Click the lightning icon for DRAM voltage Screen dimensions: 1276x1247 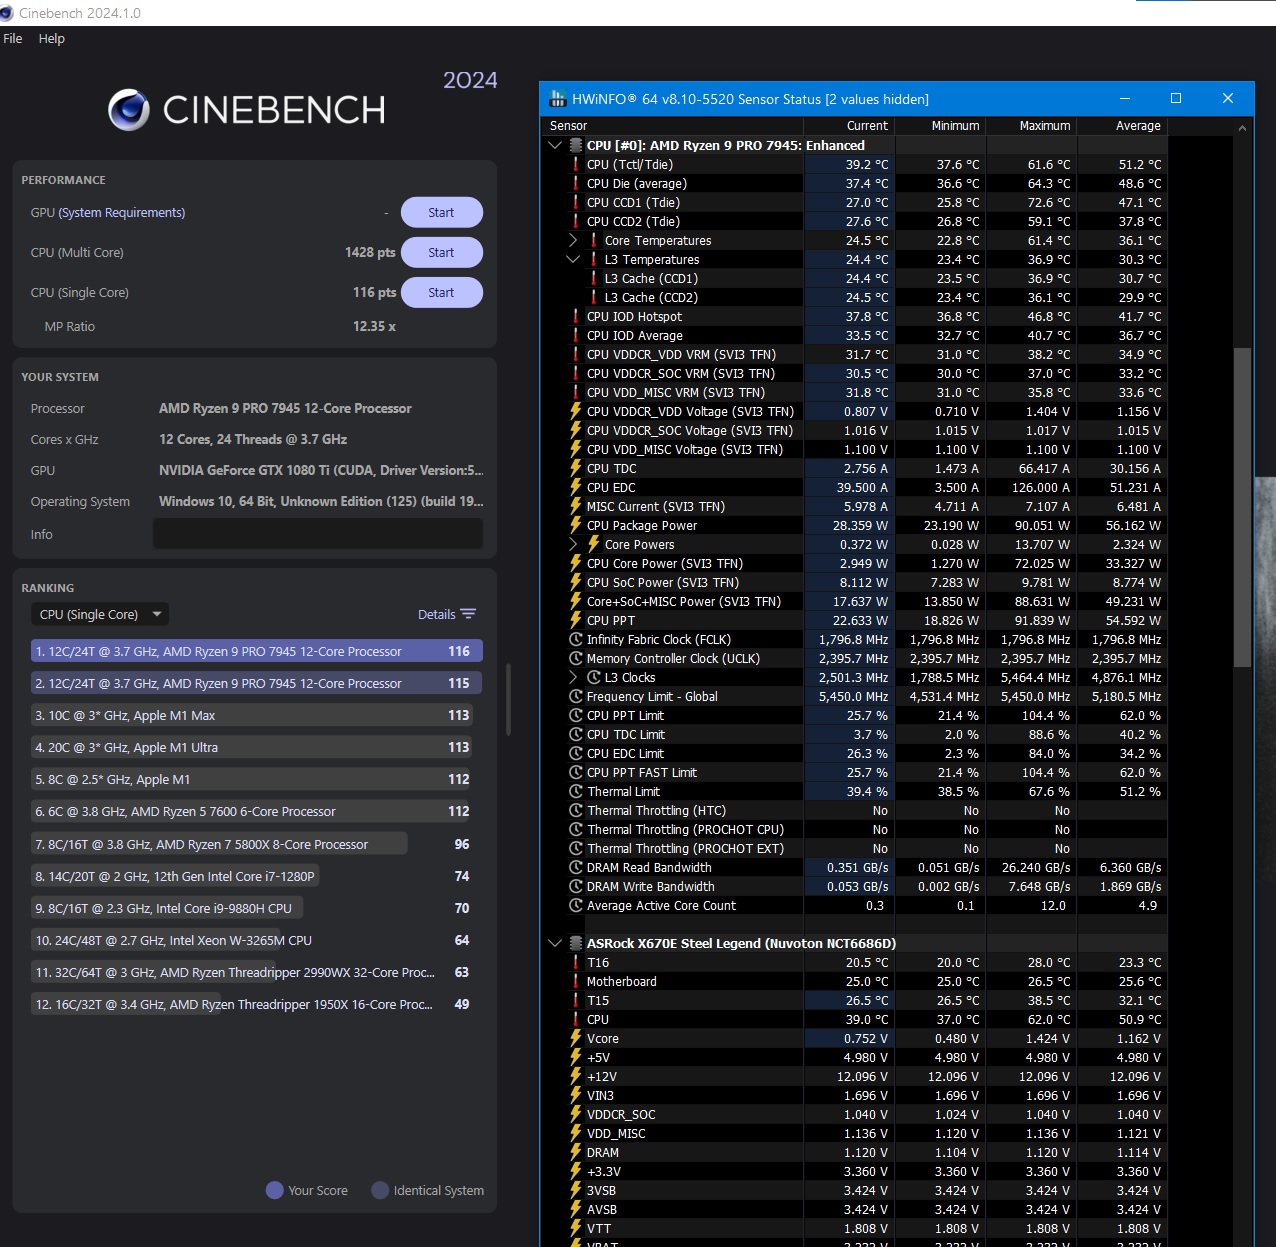coord(576,1152)
